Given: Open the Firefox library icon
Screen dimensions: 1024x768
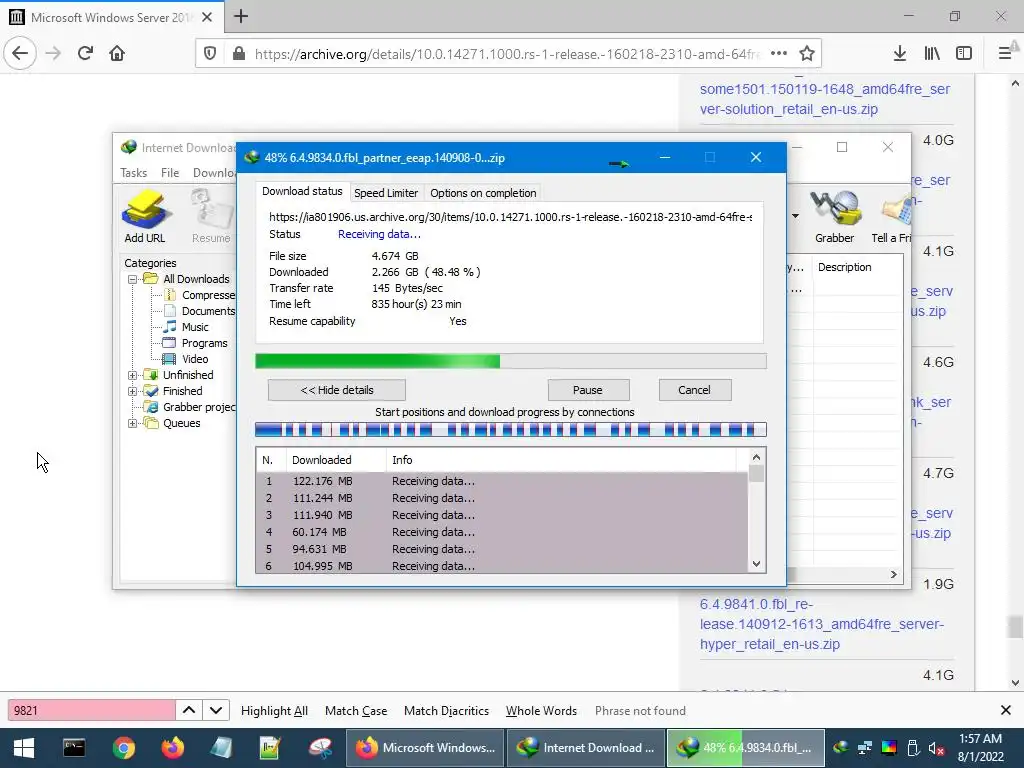Looking at the screenshot, I should 932,54.
